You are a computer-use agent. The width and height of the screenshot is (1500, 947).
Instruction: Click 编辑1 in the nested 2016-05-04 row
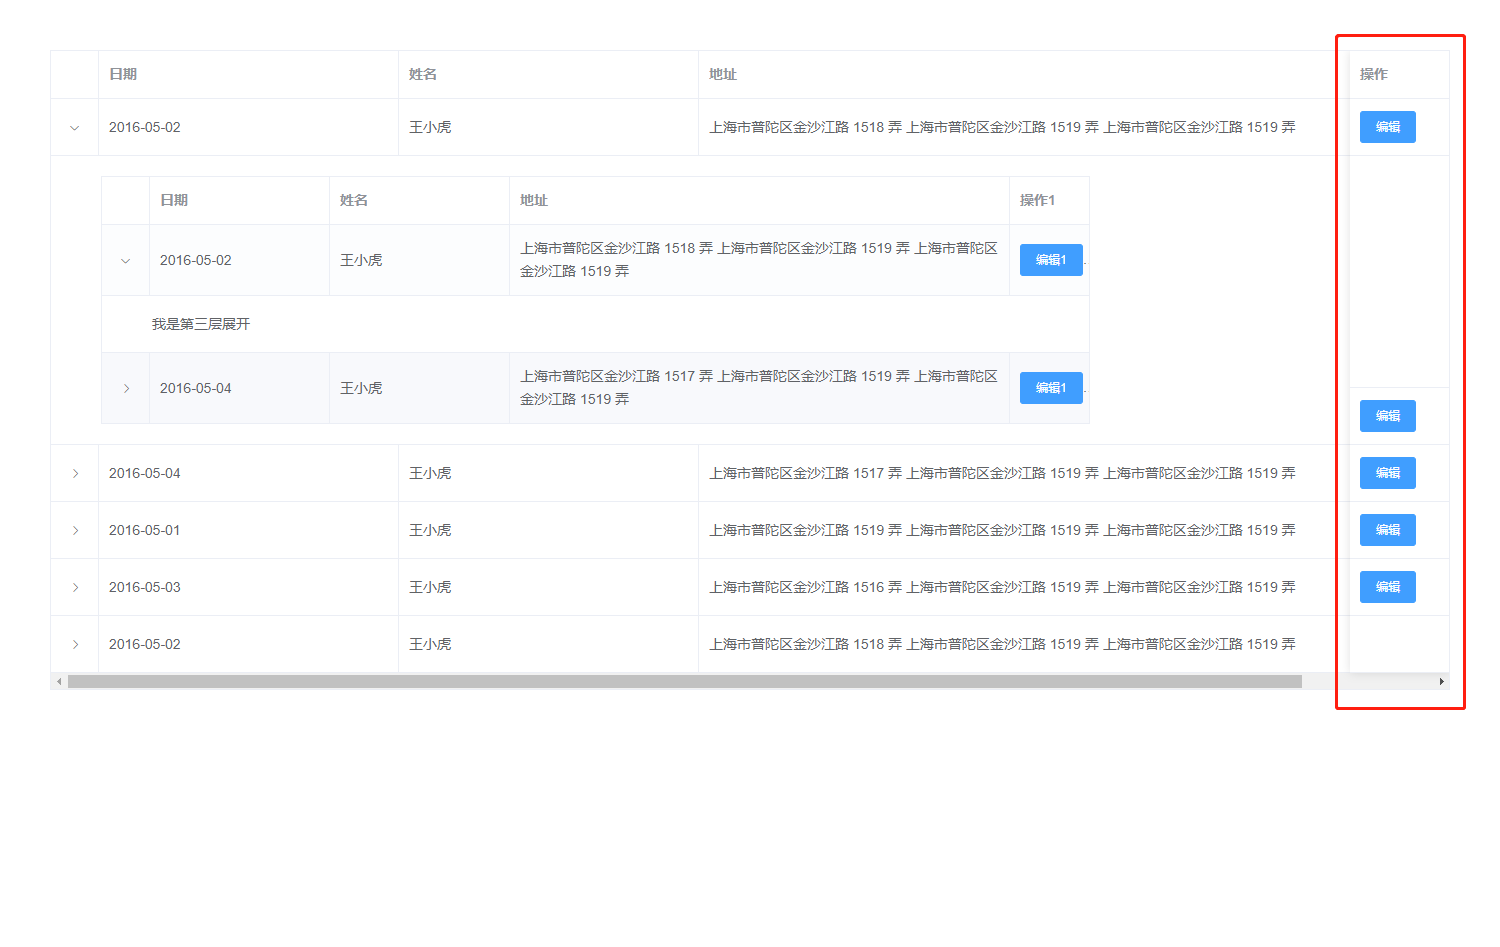(x=1051, y=388)
